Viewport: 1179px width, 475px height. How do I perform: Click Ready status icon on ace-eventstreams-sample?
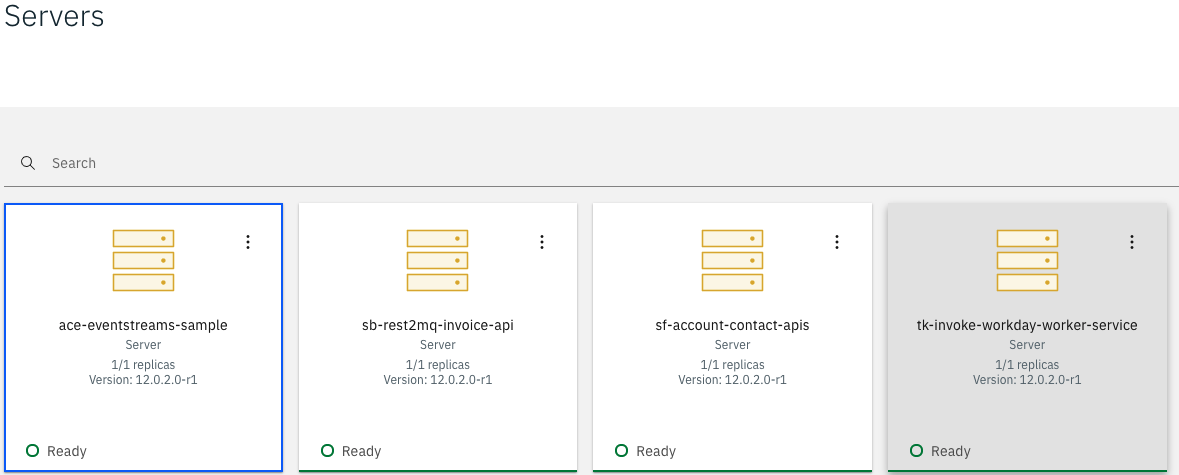point(32,451)
